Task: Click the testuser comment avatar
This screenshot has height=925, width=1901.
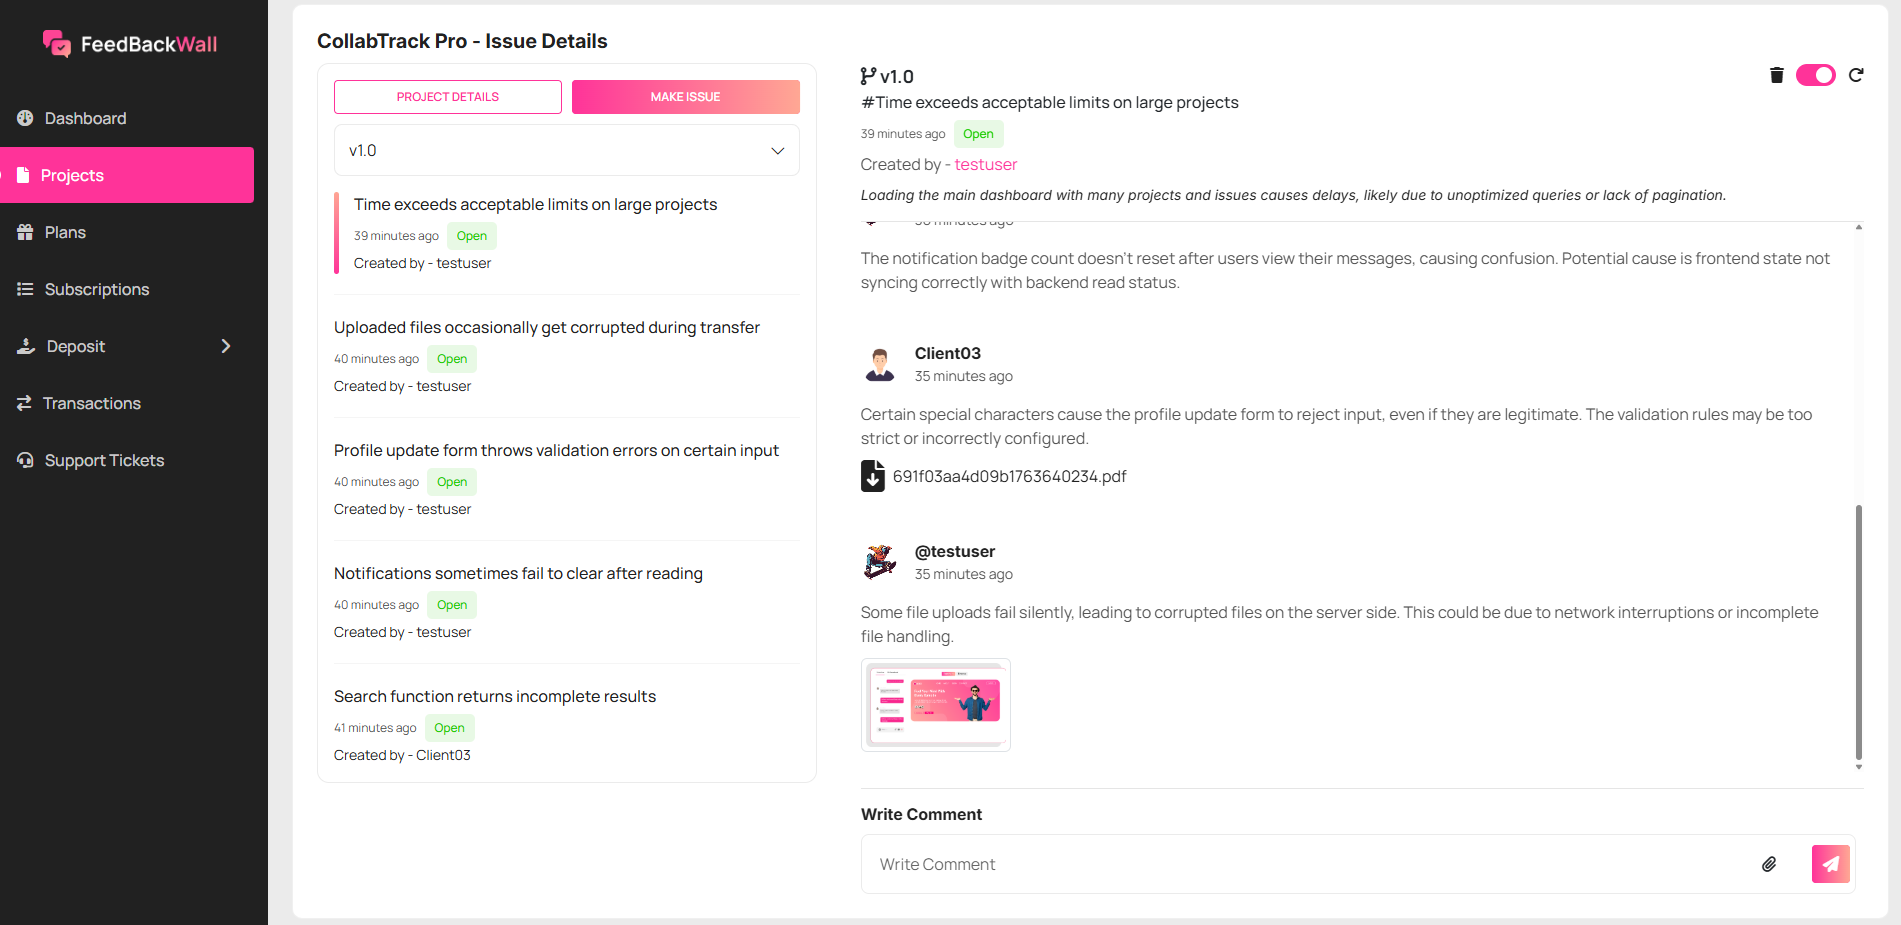Action: (880, 562)
